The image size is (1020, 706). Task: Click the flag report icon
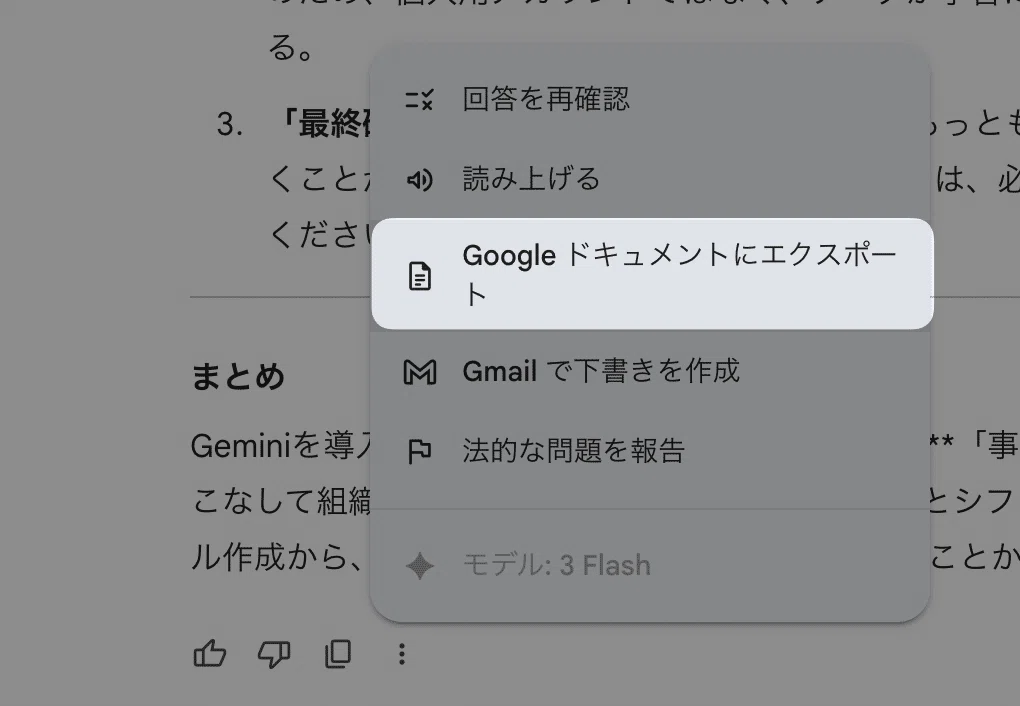pyautogui.click(x=419, y=452)
